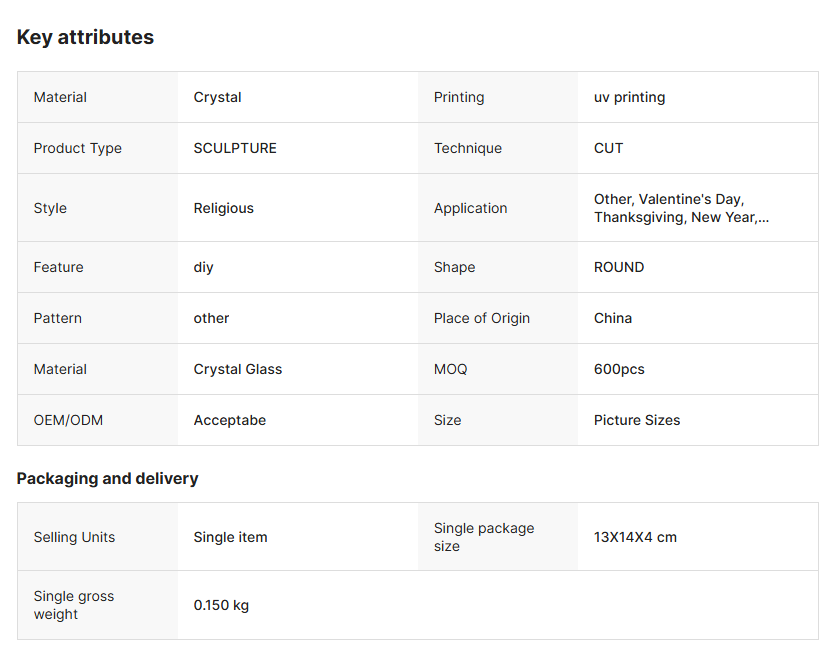This screenshot has width=826, height=653.
Task: Select the ROUND shape value
Action: (x=619, y=267)
